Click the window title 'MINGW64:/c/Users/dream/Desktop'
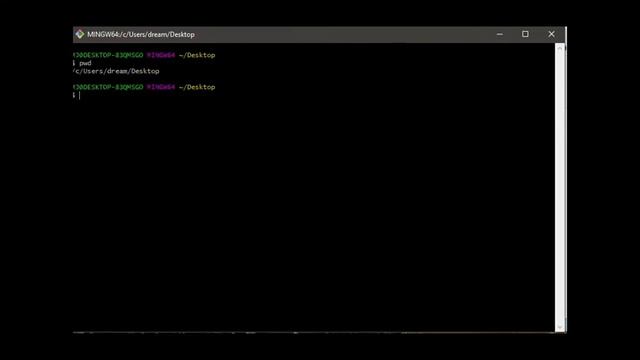Viewport: 640px width, 360px height. 141,35
